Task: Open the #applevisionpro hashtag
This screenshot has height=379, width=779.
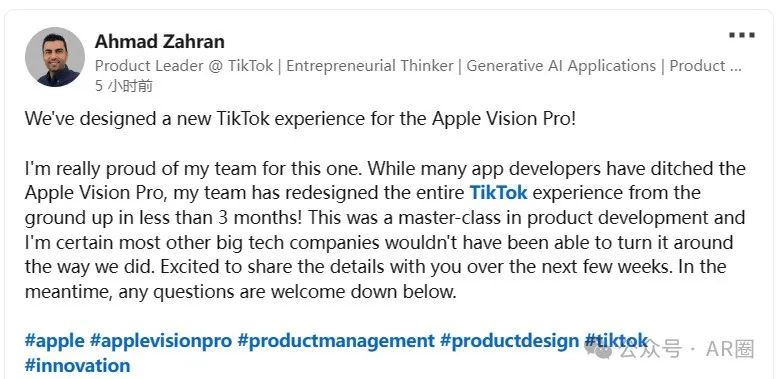Action: [161, 341]
